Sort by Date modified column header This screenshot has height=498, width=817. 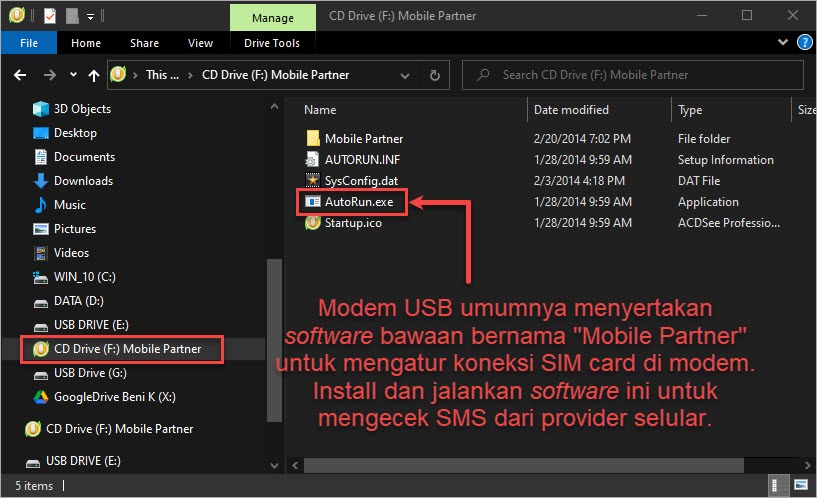click(x=571, y=110)
